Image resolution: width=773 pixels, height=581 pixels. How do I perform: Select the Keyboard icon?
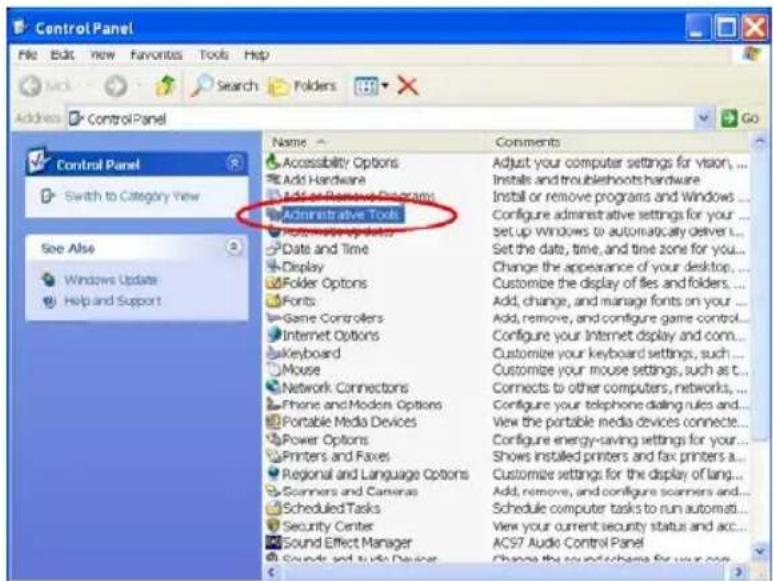tap(274, 352)
